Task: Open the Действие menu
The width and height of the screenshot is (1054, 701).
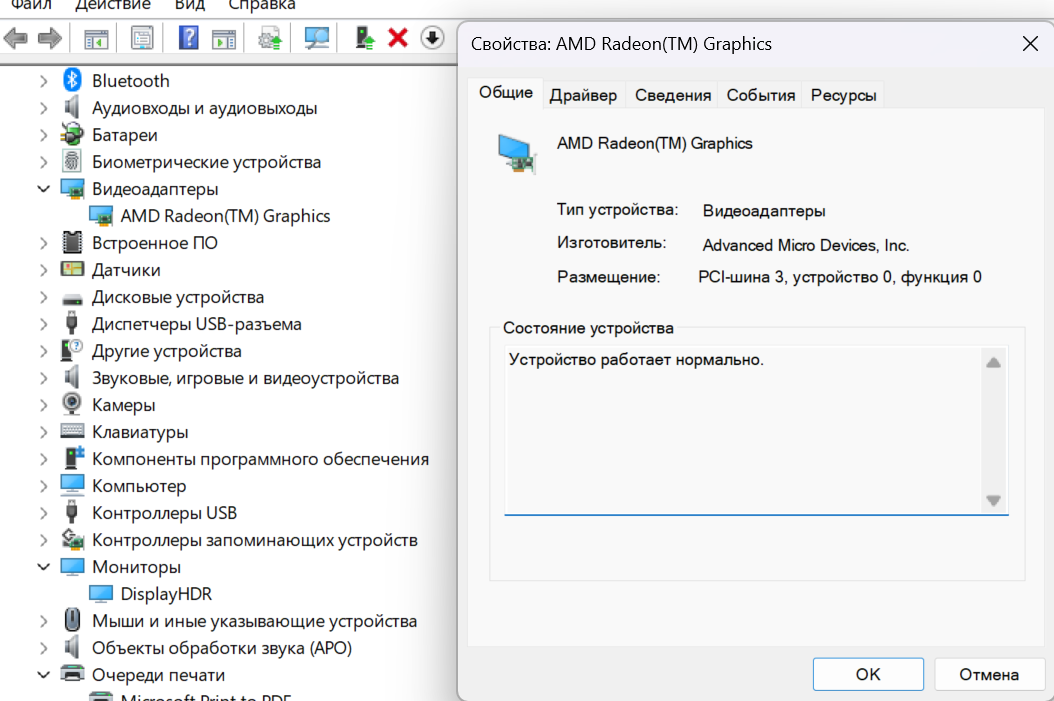Action: click(113, 5)
